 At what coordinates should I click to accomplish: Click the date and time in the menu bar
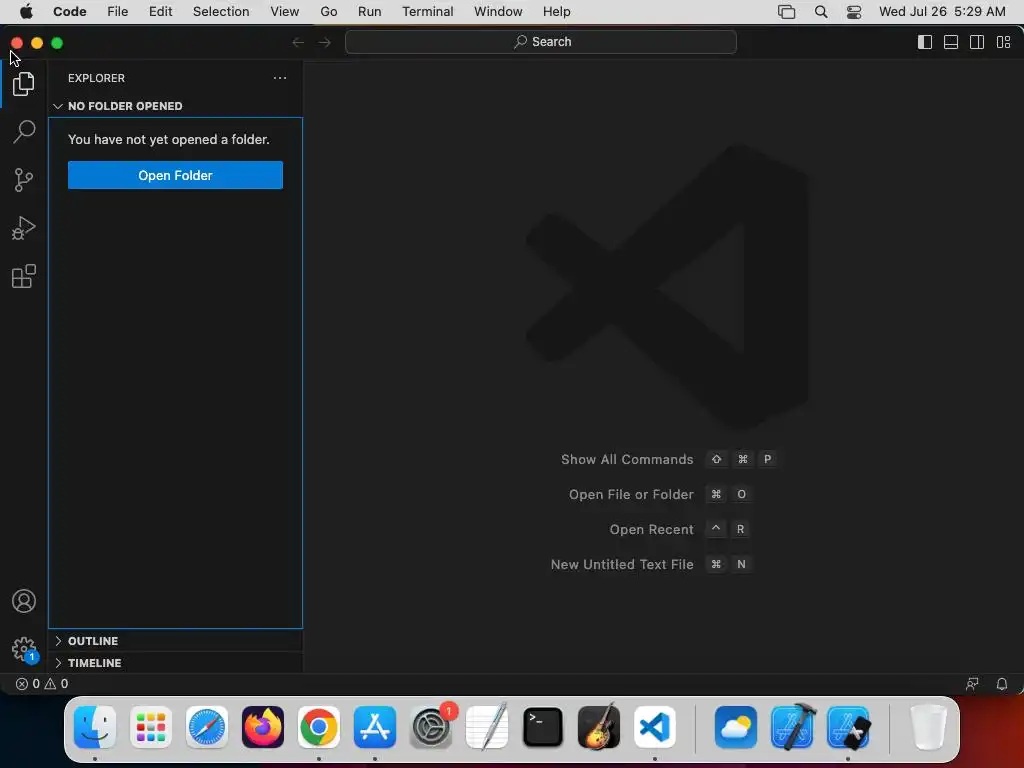[942, 12]
